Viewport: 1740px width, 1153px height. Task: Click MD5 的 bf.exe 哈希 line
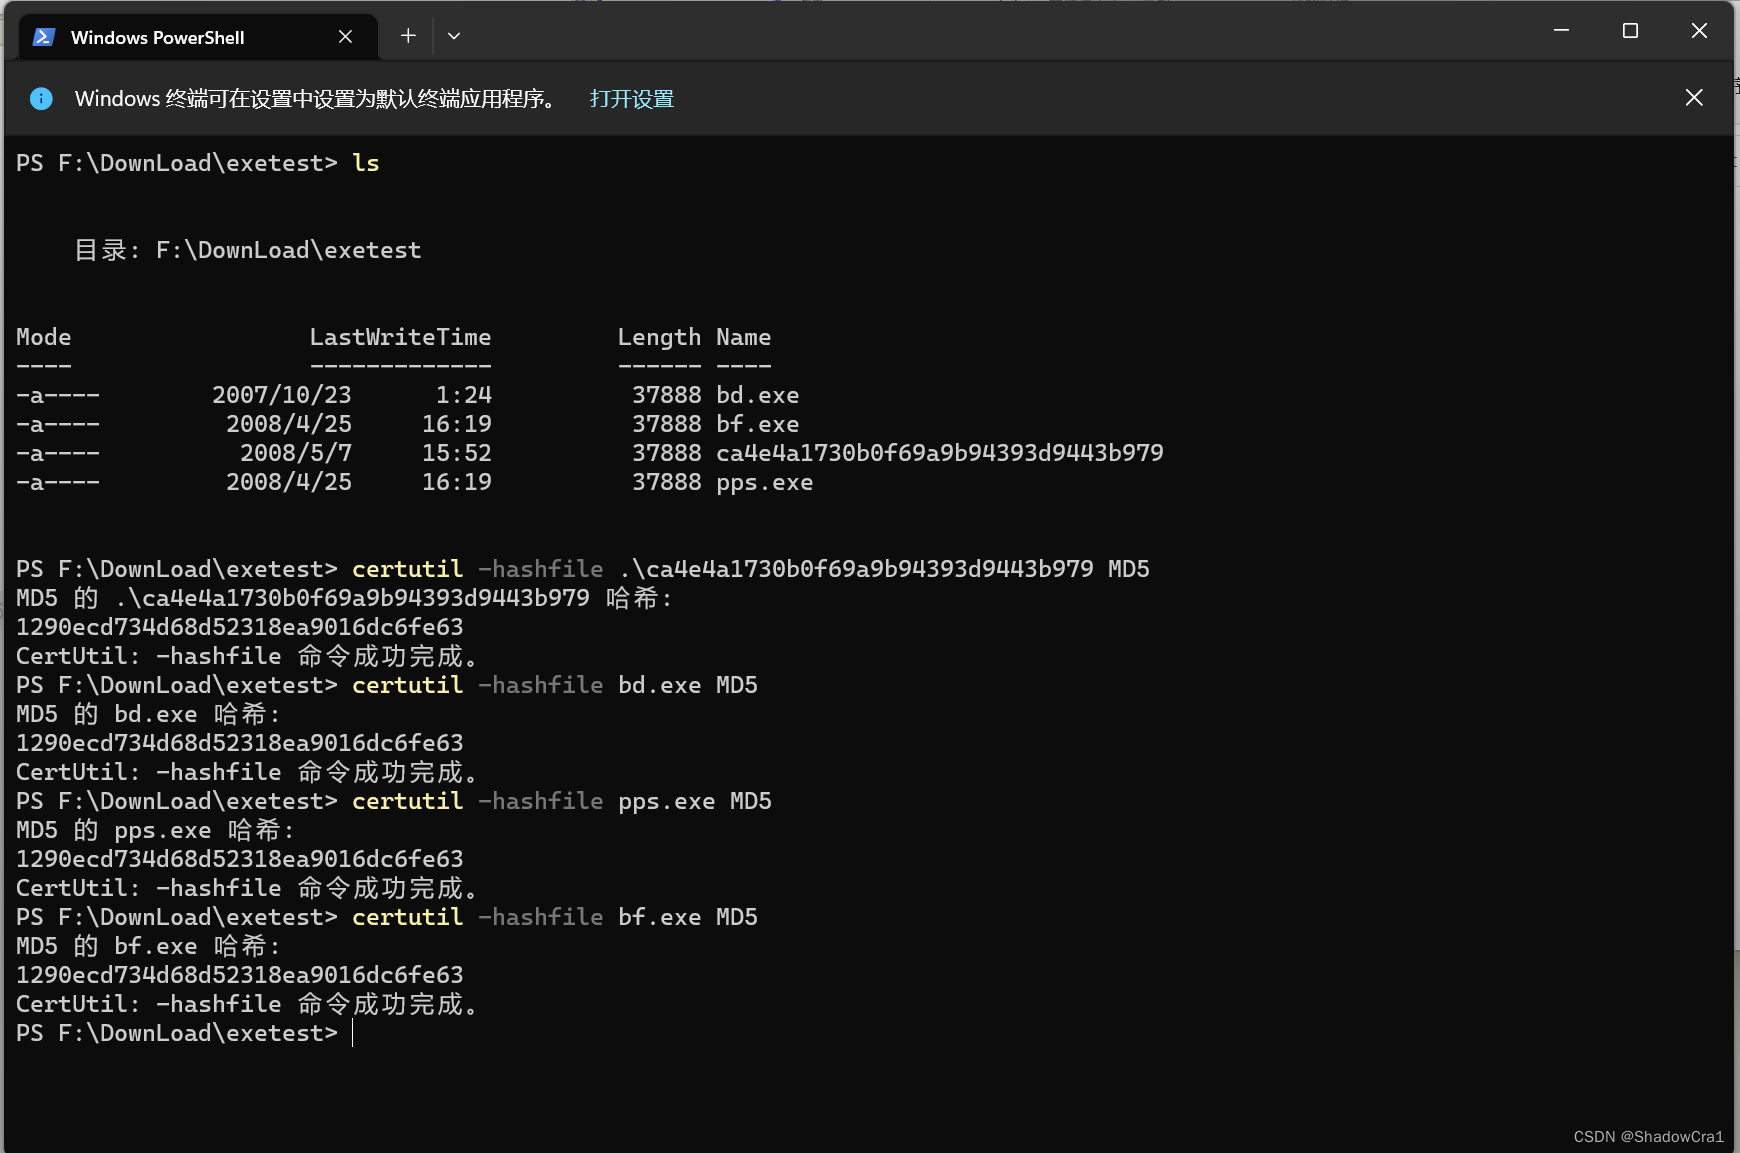pyautogui.click(x=148, y=946)
